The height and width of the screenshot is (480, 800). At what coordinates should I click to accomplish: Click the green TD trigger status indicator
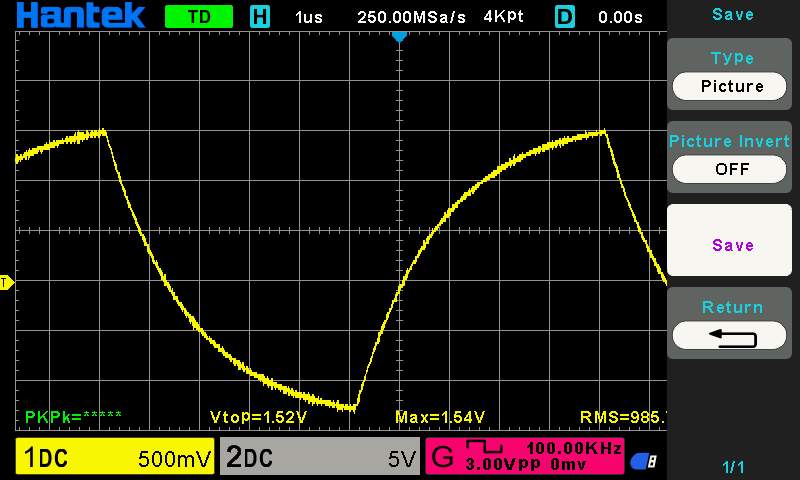point(199,17)
